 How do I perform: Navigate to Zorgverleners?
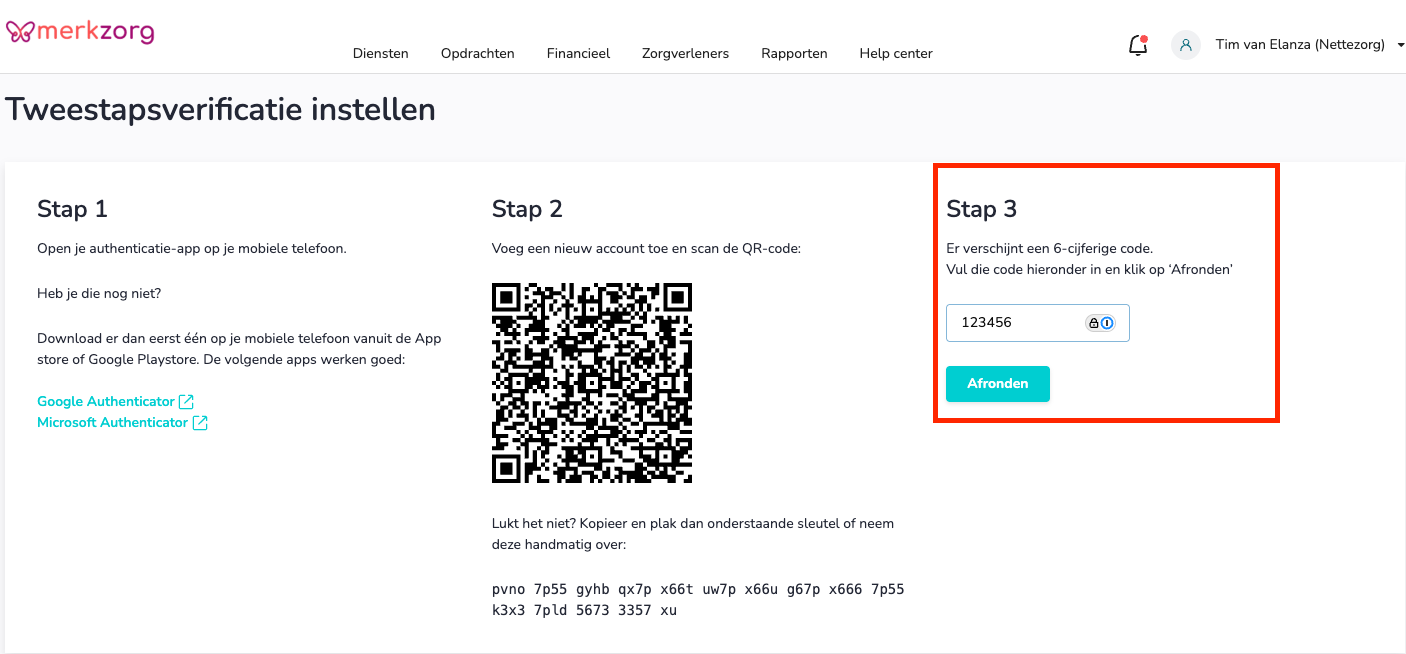pyautogui.click(x=685, y=54)
